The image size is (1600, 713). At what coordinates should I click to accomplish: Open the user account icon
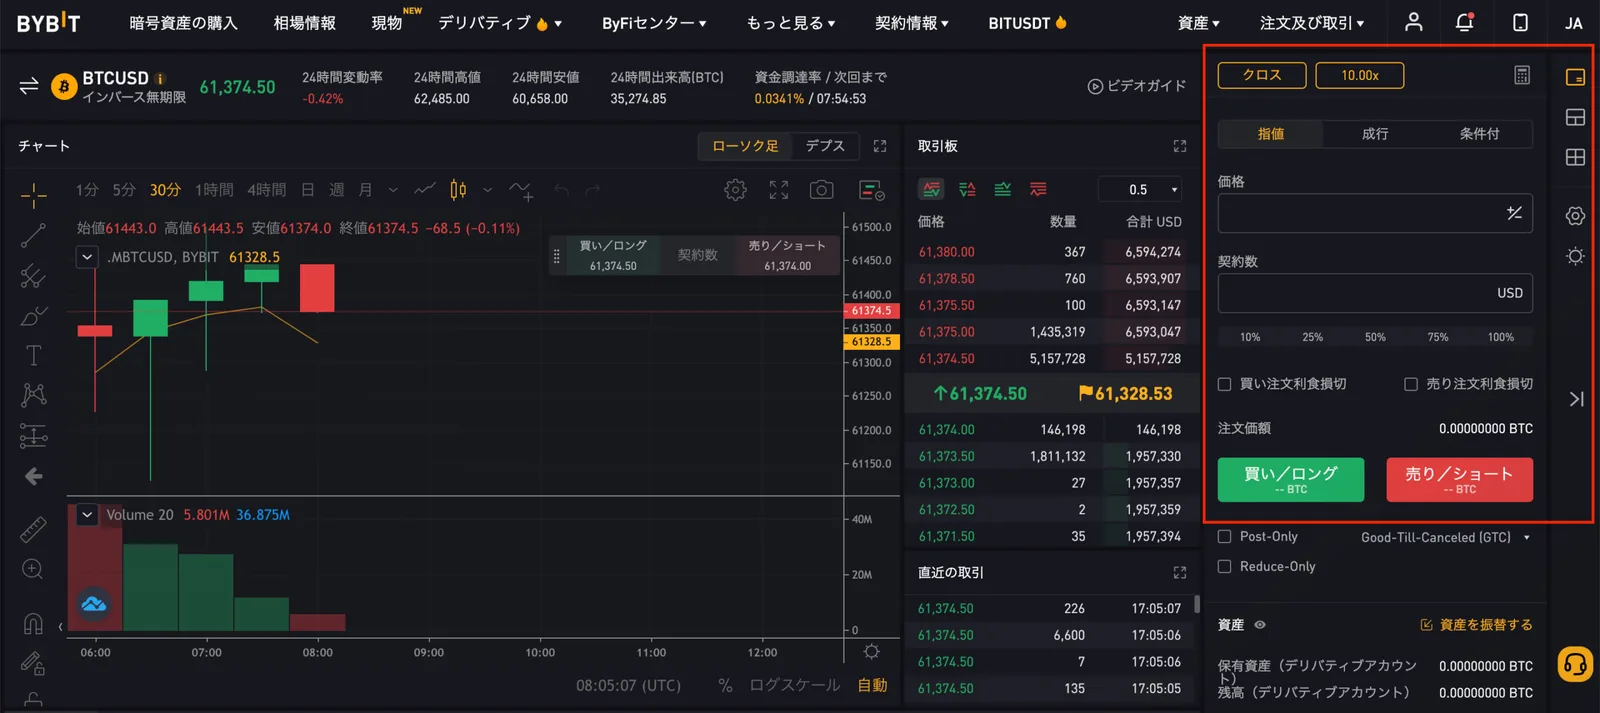[1413, 22]
